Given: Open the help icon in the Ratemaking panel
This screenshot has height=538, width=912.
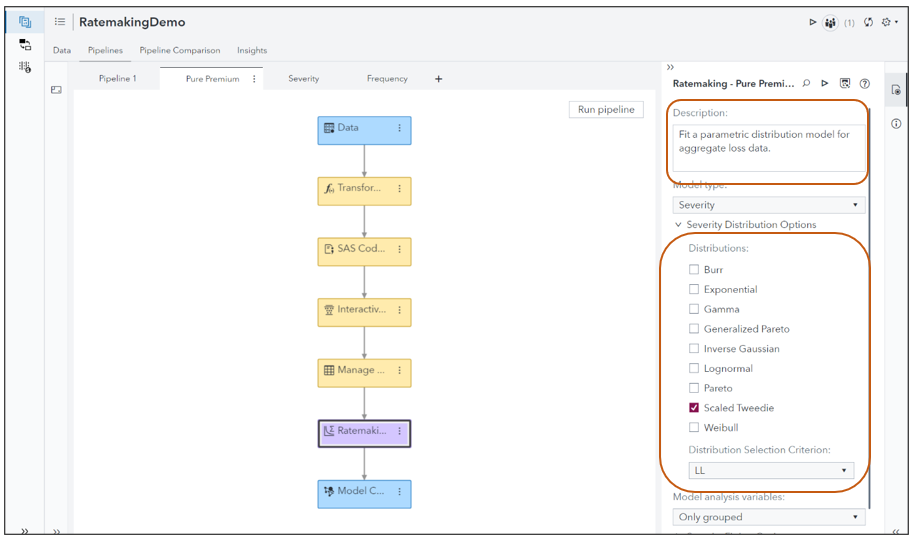Looking at the screenshot, I should coord(865,84).
